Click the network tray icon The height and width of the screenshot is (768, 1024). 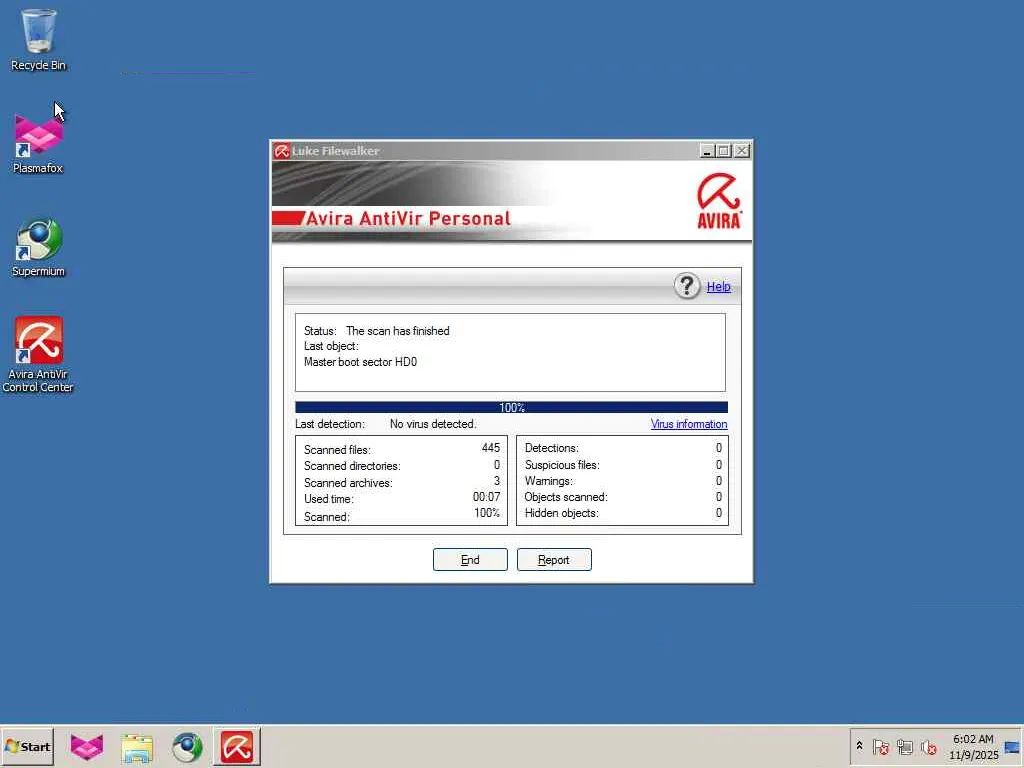(x=904, y=746)
